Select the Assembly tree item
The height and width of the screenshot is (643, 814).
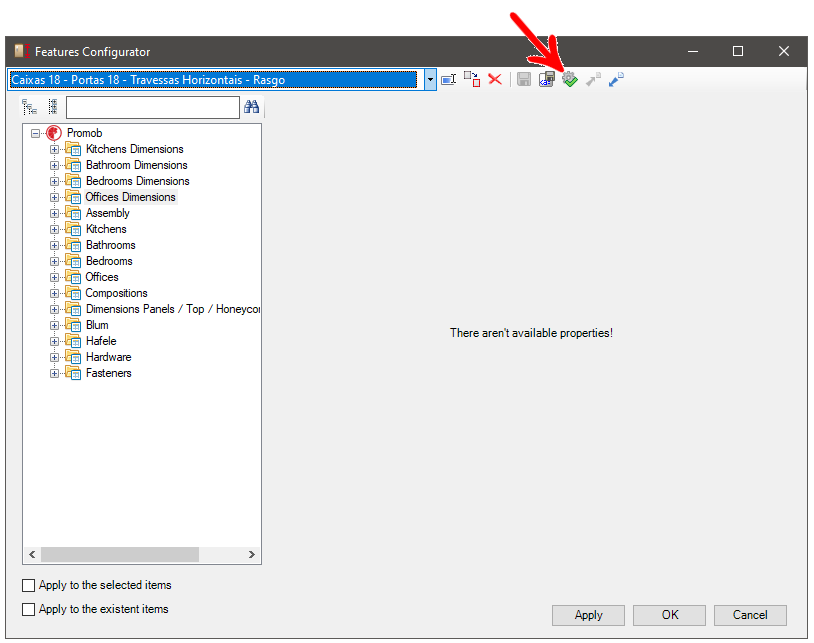pos(107,213)
